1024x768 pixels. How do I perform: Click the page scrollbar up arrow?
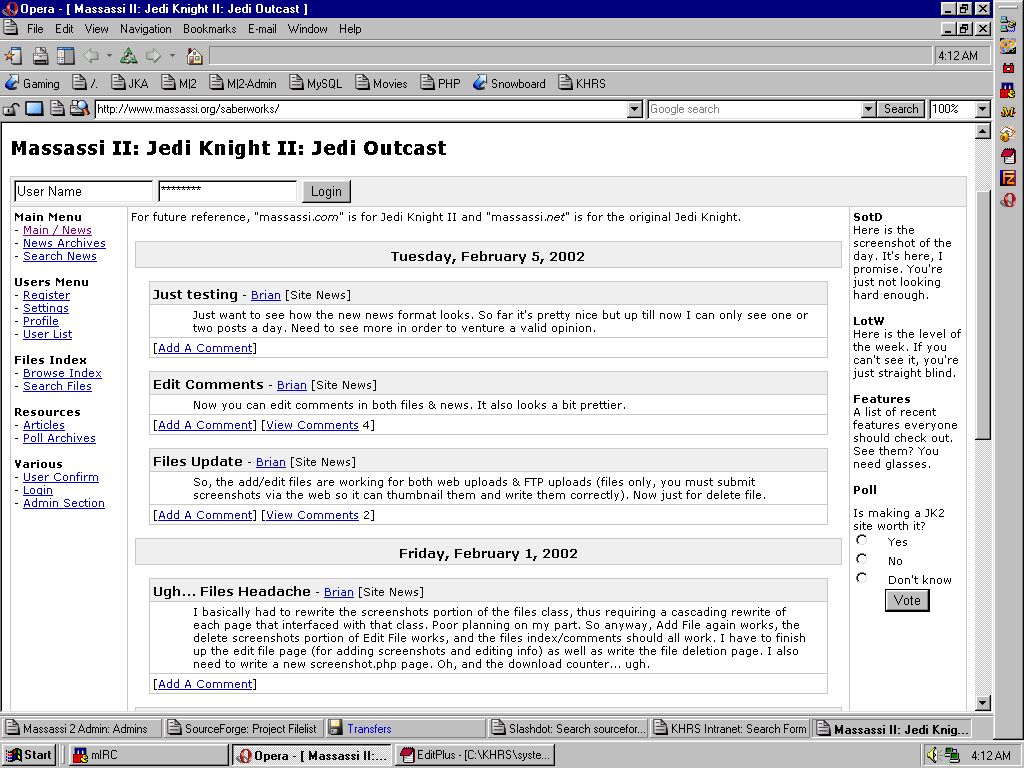point(982,132)
